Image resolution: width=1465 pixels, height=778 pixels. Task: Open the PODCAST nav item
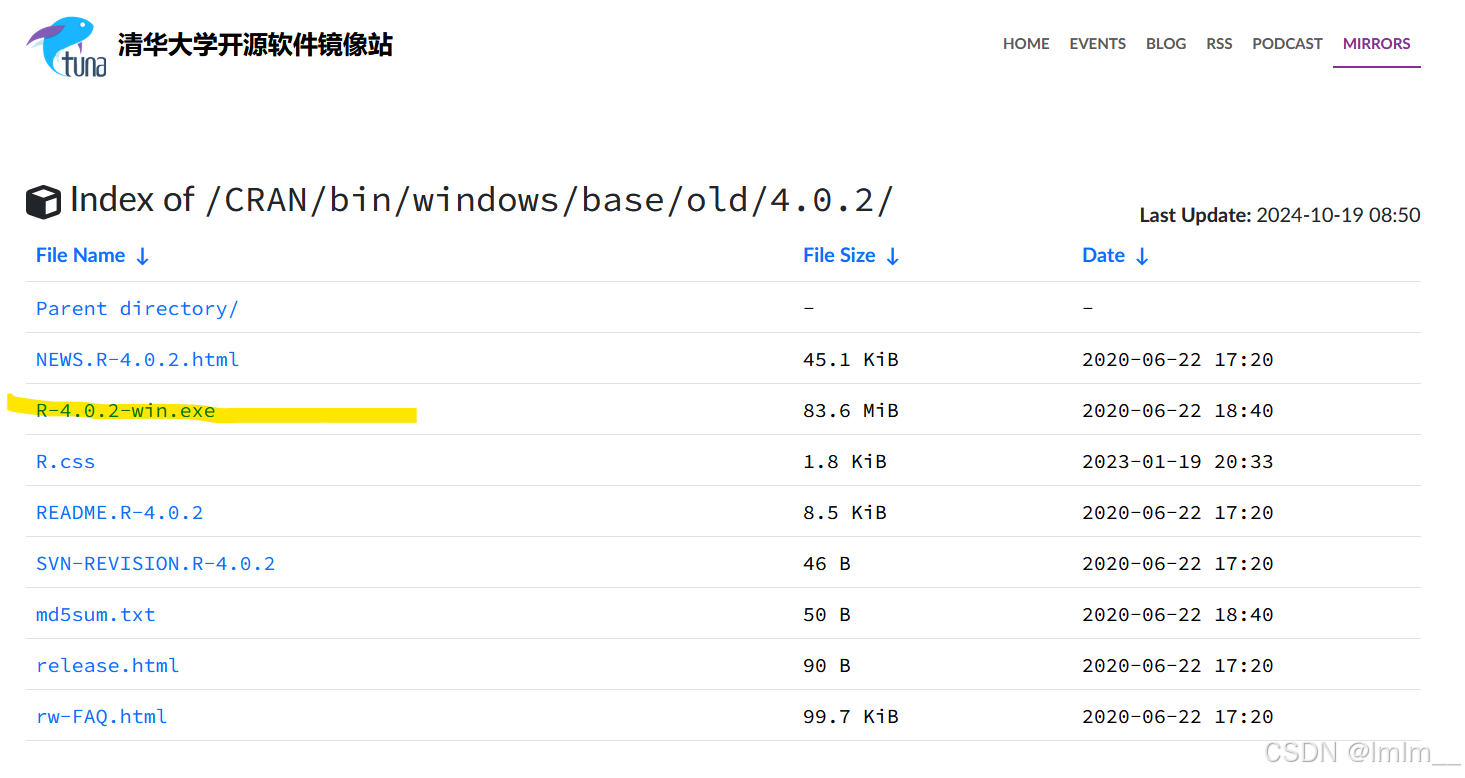tap(1287, 44)
